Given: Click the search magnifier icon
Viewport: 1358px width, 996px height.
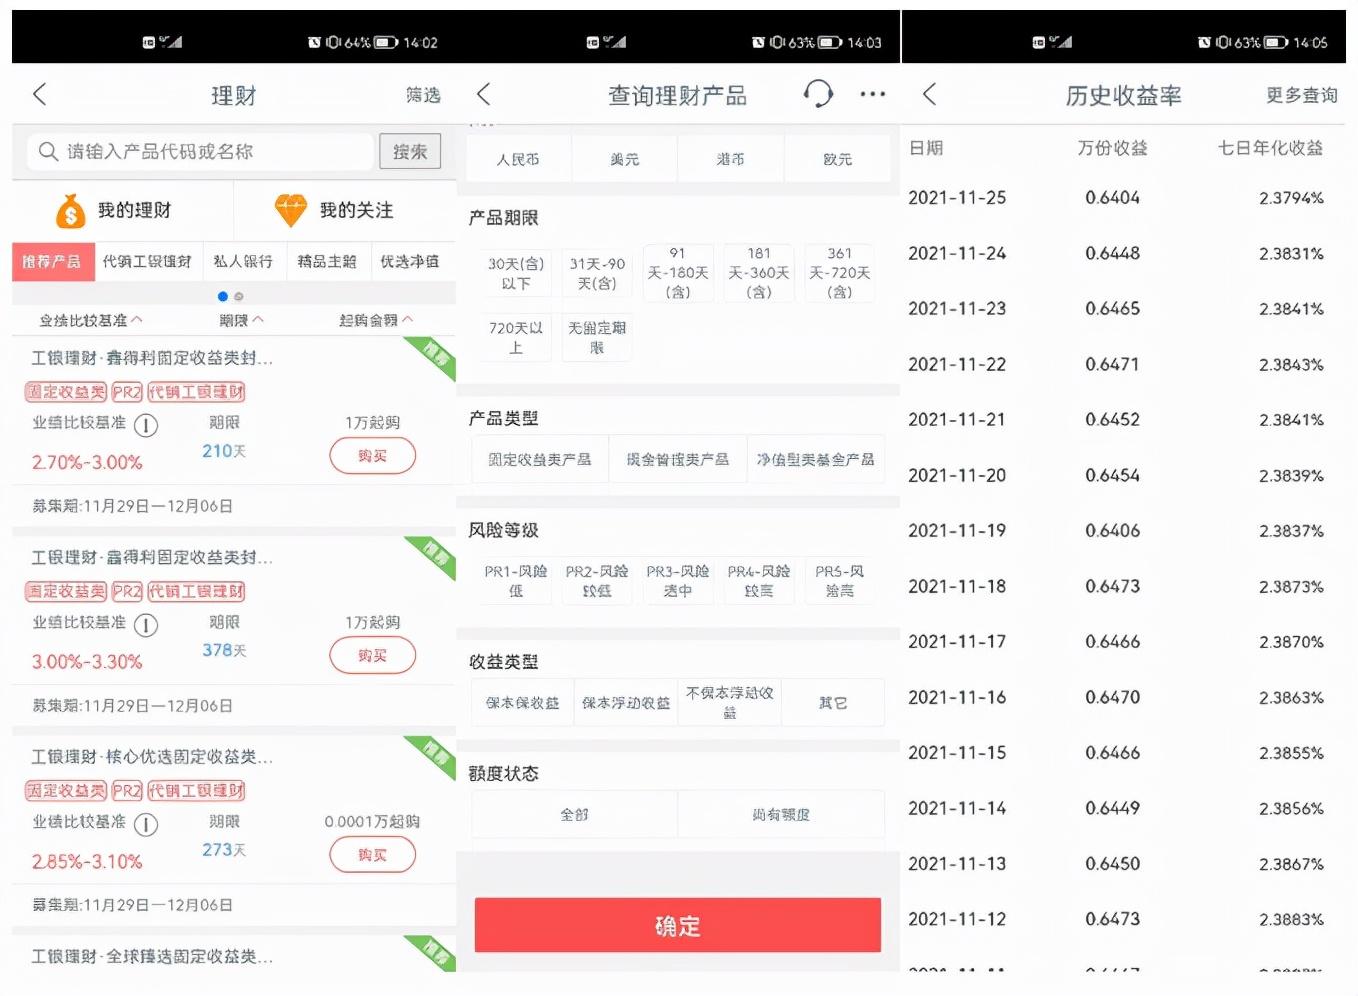Looking at the screenshot, I should pyautogui.click(x=47, y=151).
